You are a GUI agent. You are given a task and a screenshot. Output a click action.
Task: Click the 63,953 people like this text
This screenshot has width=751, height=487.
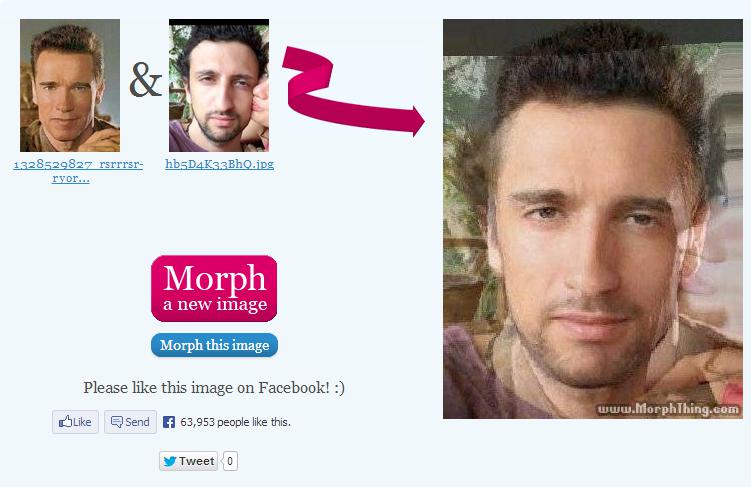pyautogui.click(x=235, y=422)
